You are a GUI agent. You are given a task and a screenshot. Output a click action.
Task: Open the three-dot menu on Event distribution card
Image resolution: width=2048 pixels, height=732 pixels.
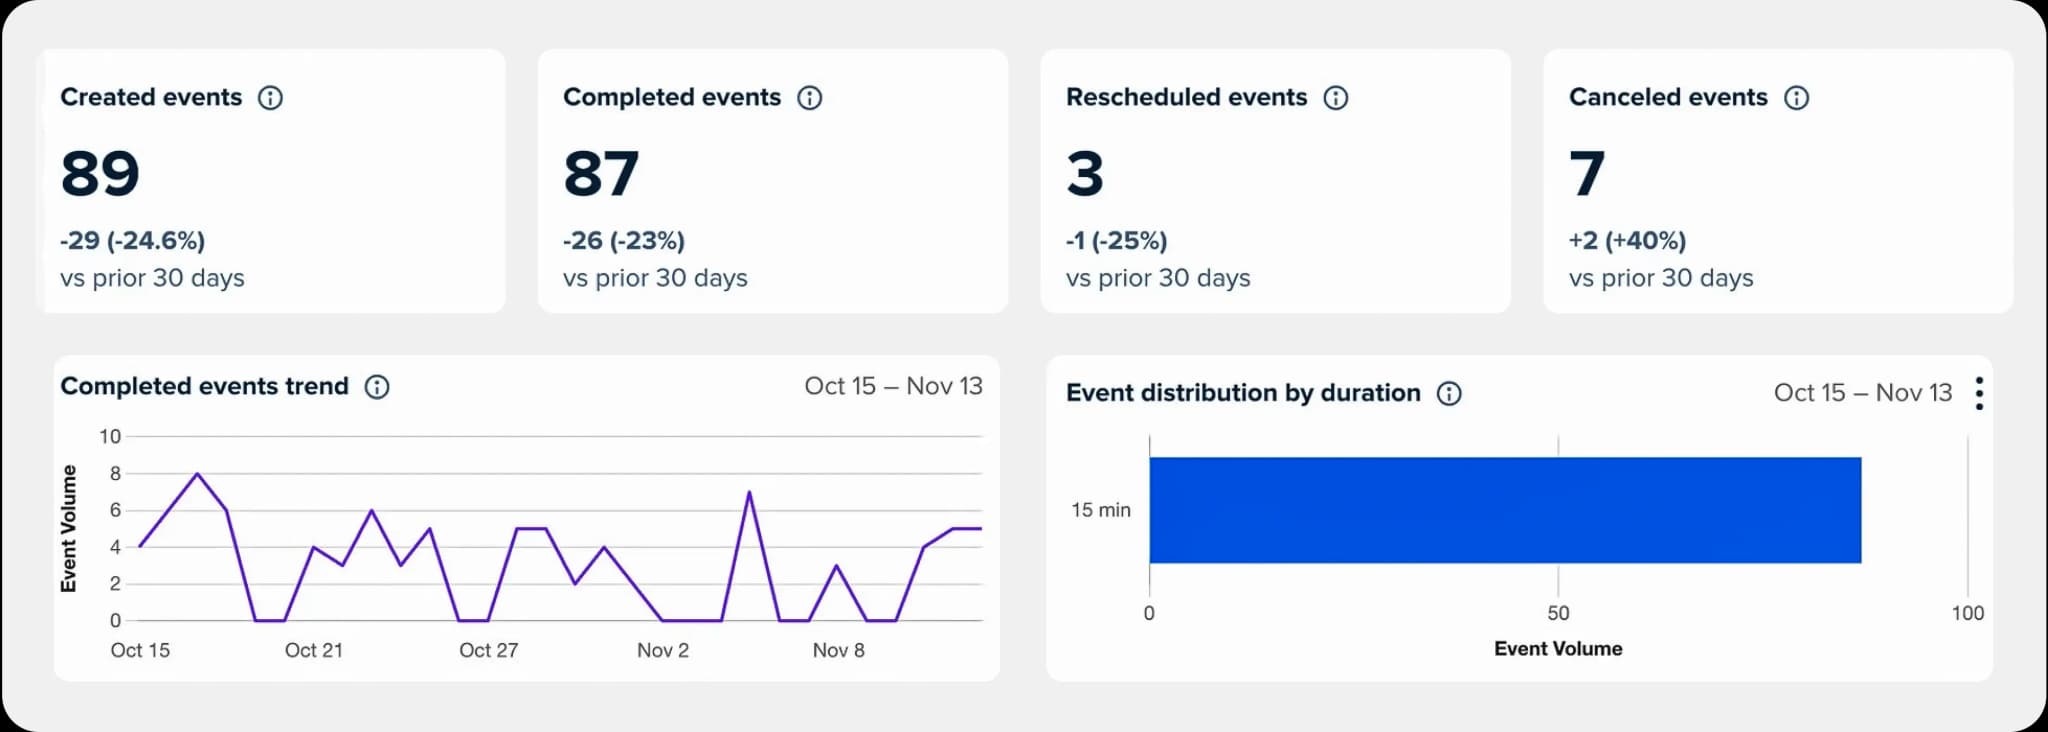tap(1978, 394)
